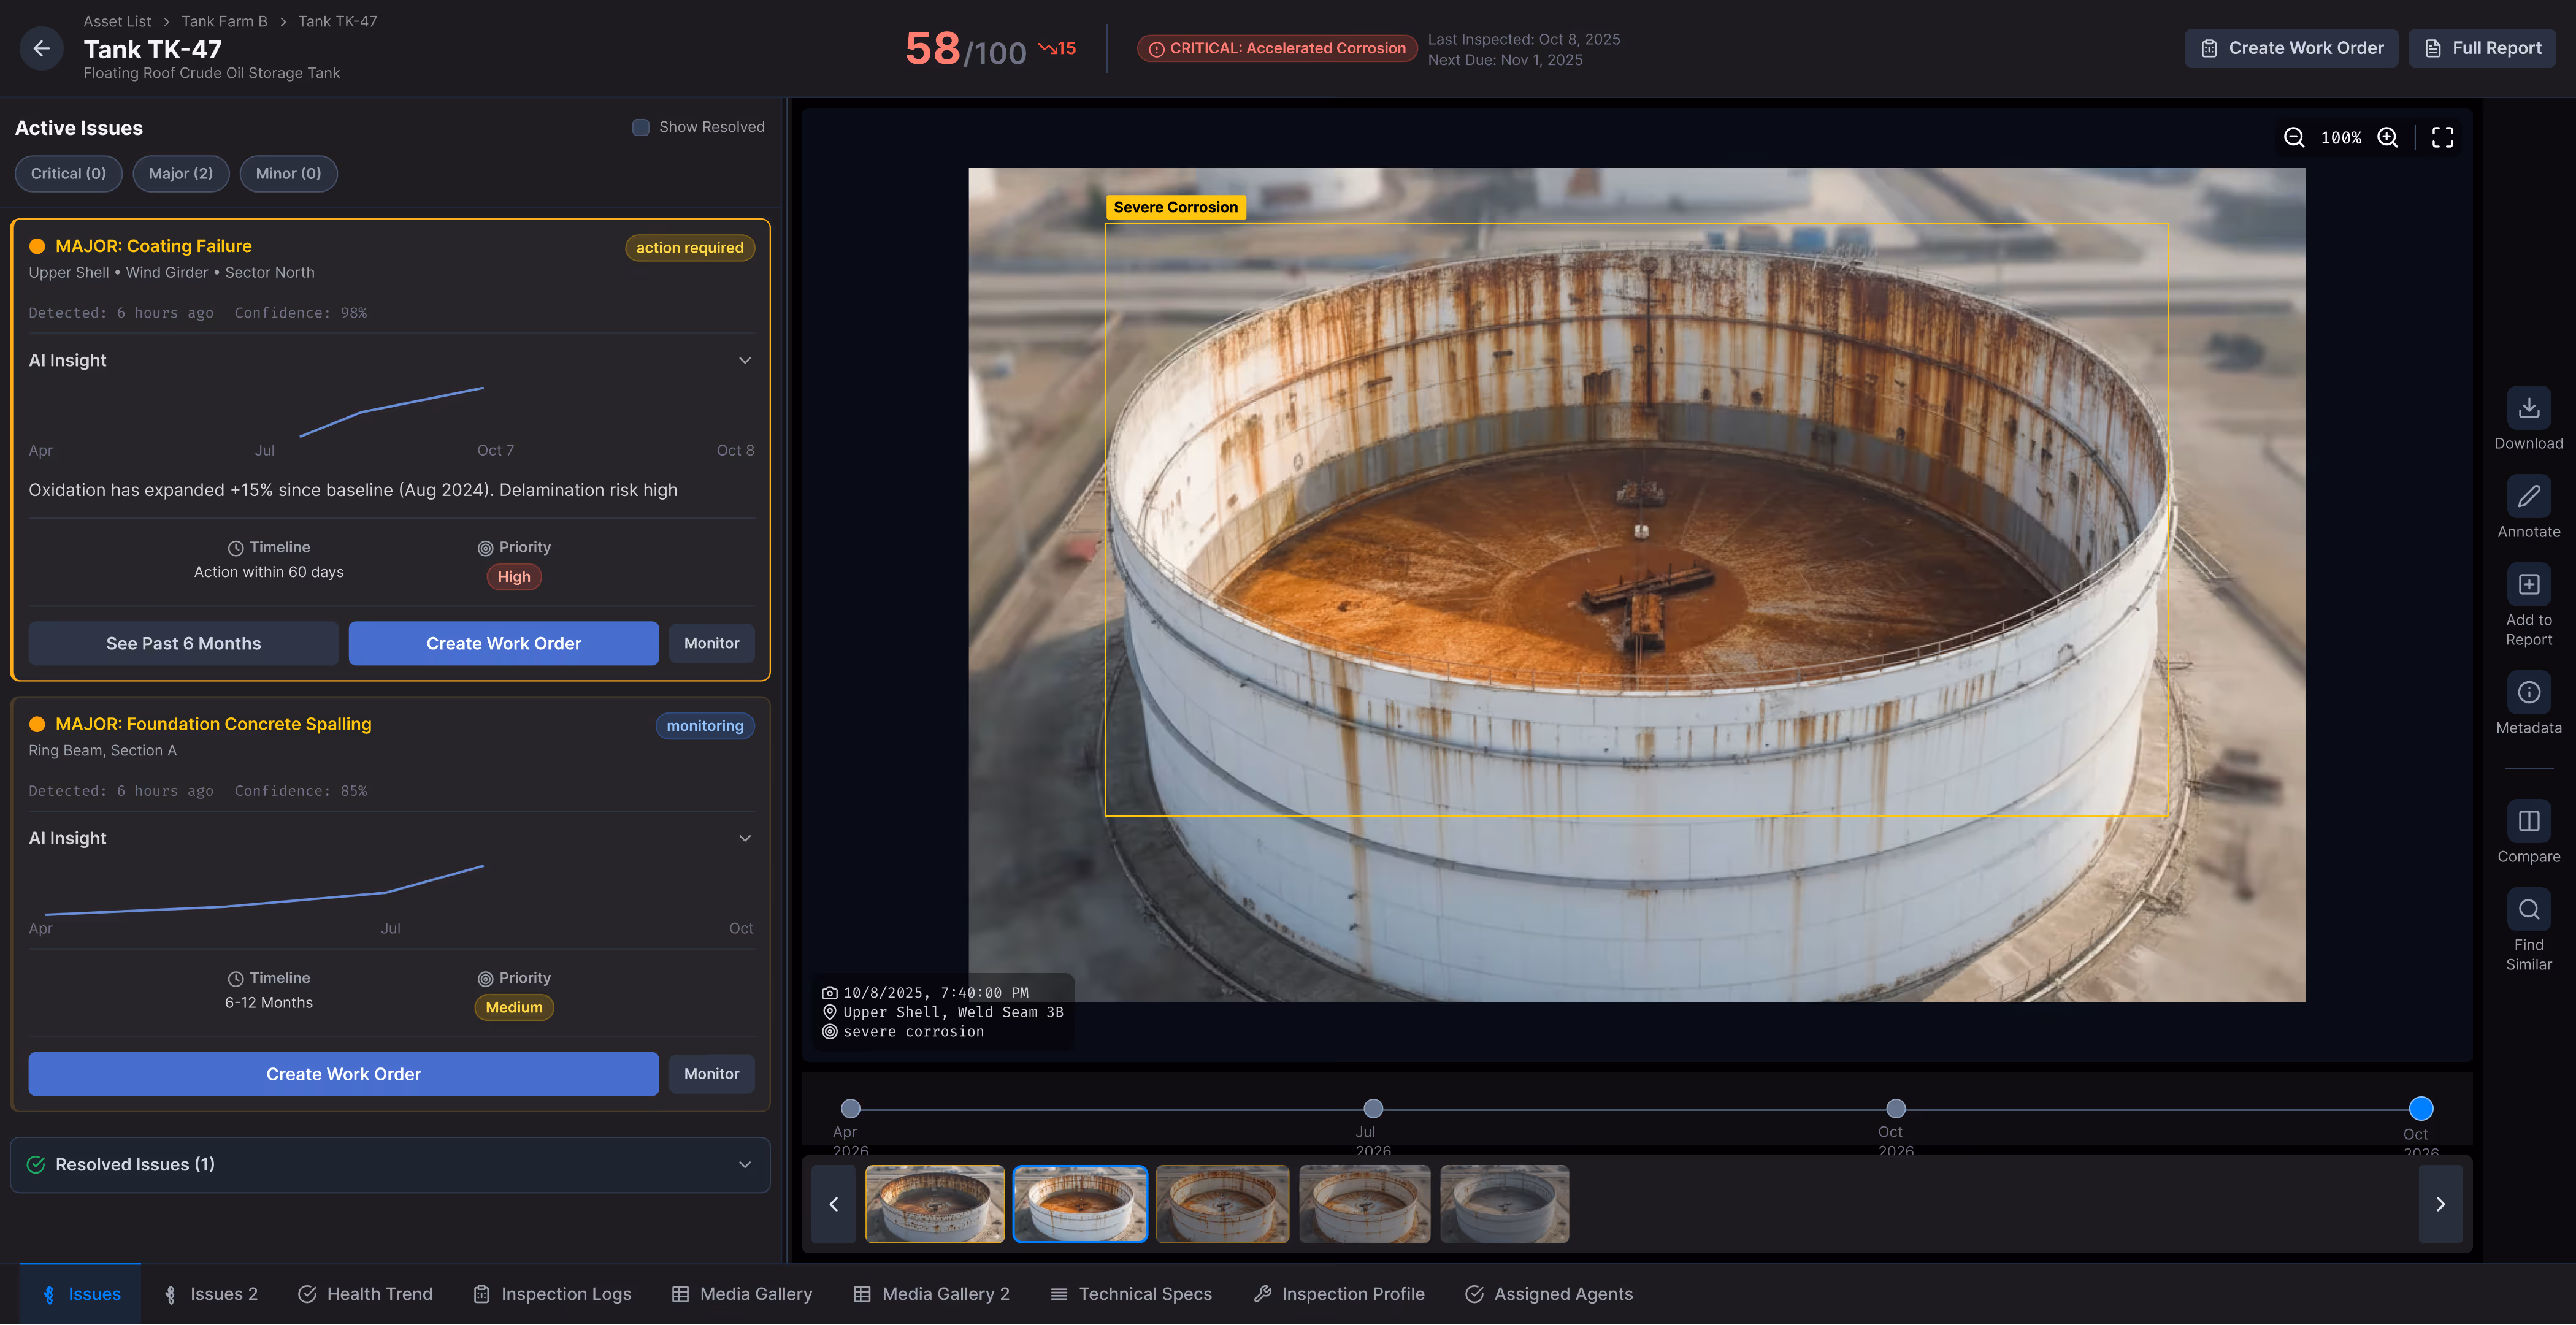Click the Medium priority badge
Viewport: 2576px width, 1325px height.
pos(514,1008)
